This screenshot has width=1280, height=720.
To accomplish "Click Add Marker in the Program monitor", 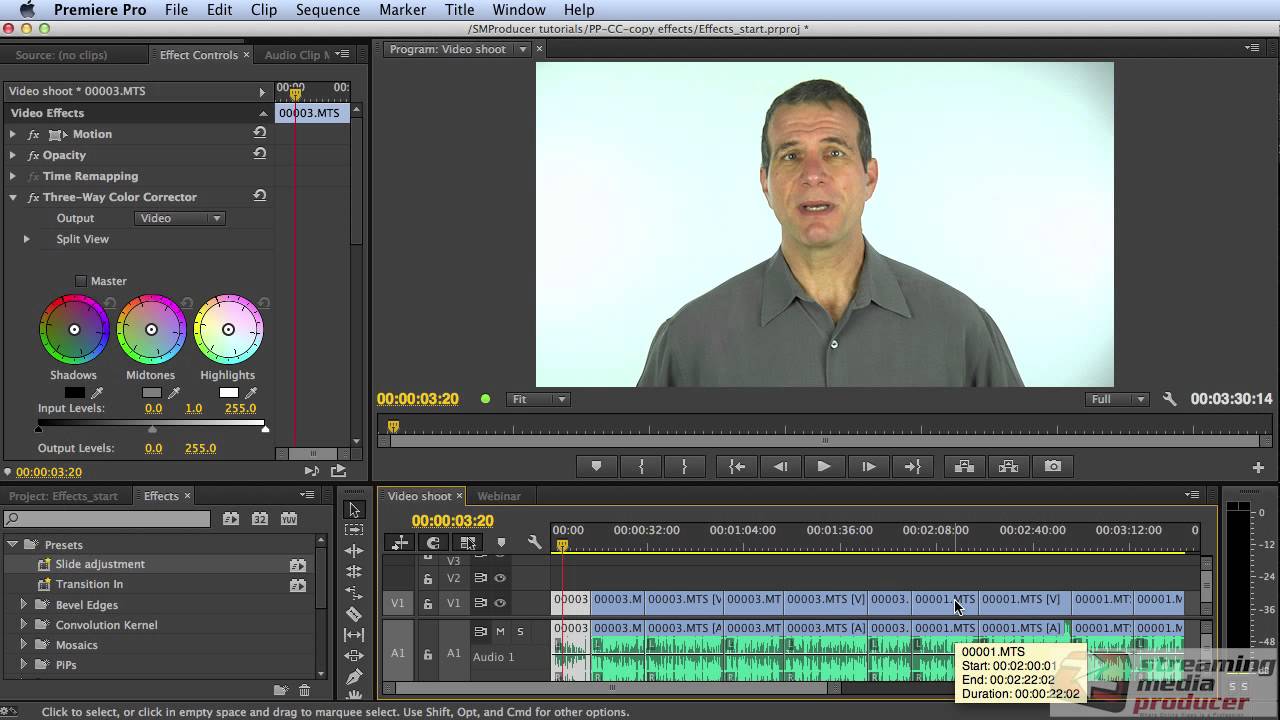I will 596,466.
